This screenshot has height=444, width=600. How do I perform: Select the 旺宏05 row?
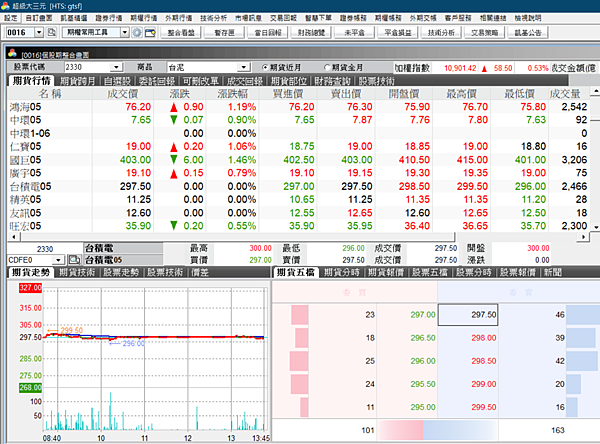click(x=298, y=226)
